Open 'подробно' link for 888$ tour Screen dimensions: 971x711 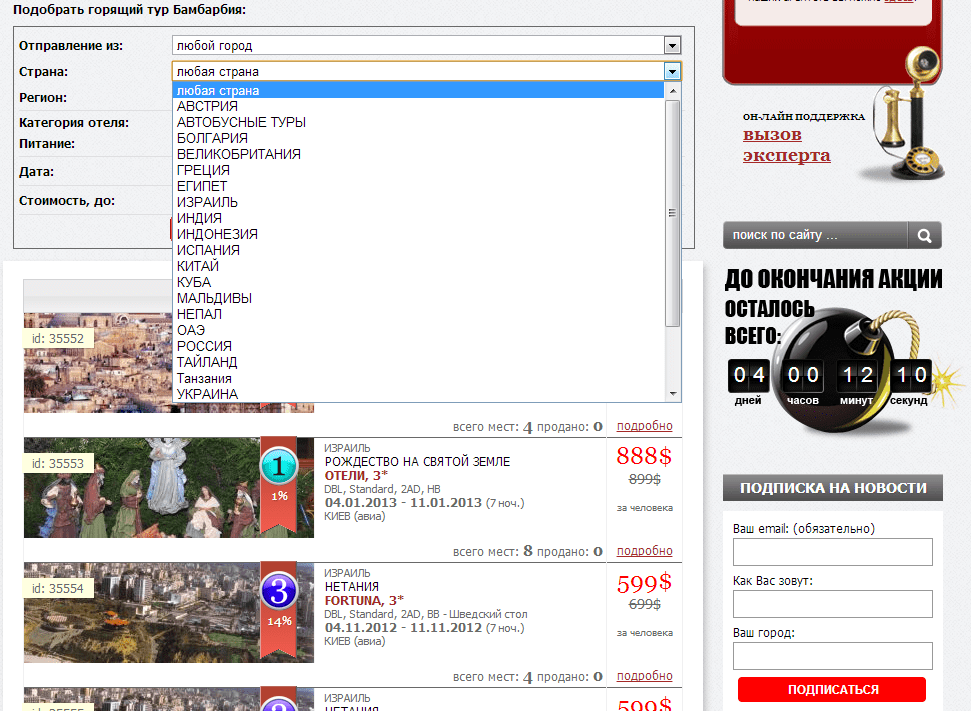[x=645, y=551]
